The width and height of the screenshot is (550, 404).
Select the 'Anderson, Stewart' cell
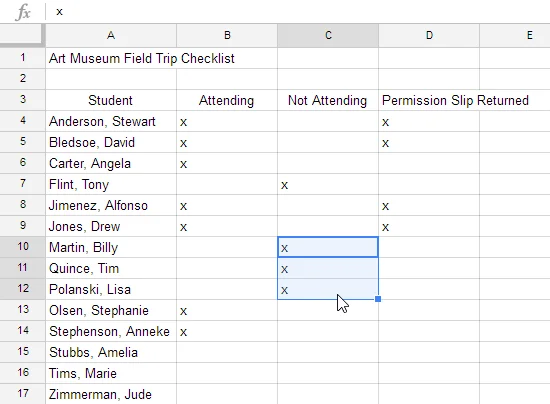pyautogui.click(x=111, y=121)
